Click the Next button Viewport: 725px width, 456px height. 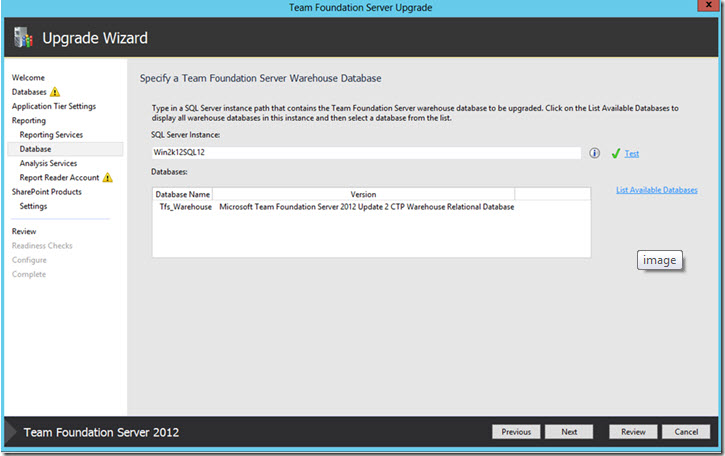(x=569, y=431)
